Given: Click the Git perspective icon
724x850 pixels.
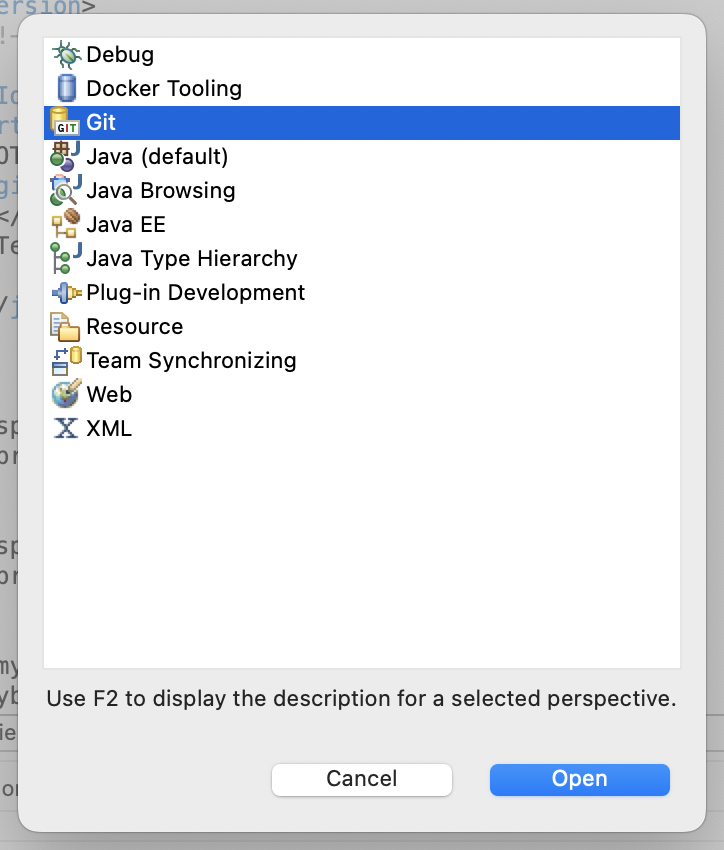Looking at the screenshot, I should (x=65, y=123).
